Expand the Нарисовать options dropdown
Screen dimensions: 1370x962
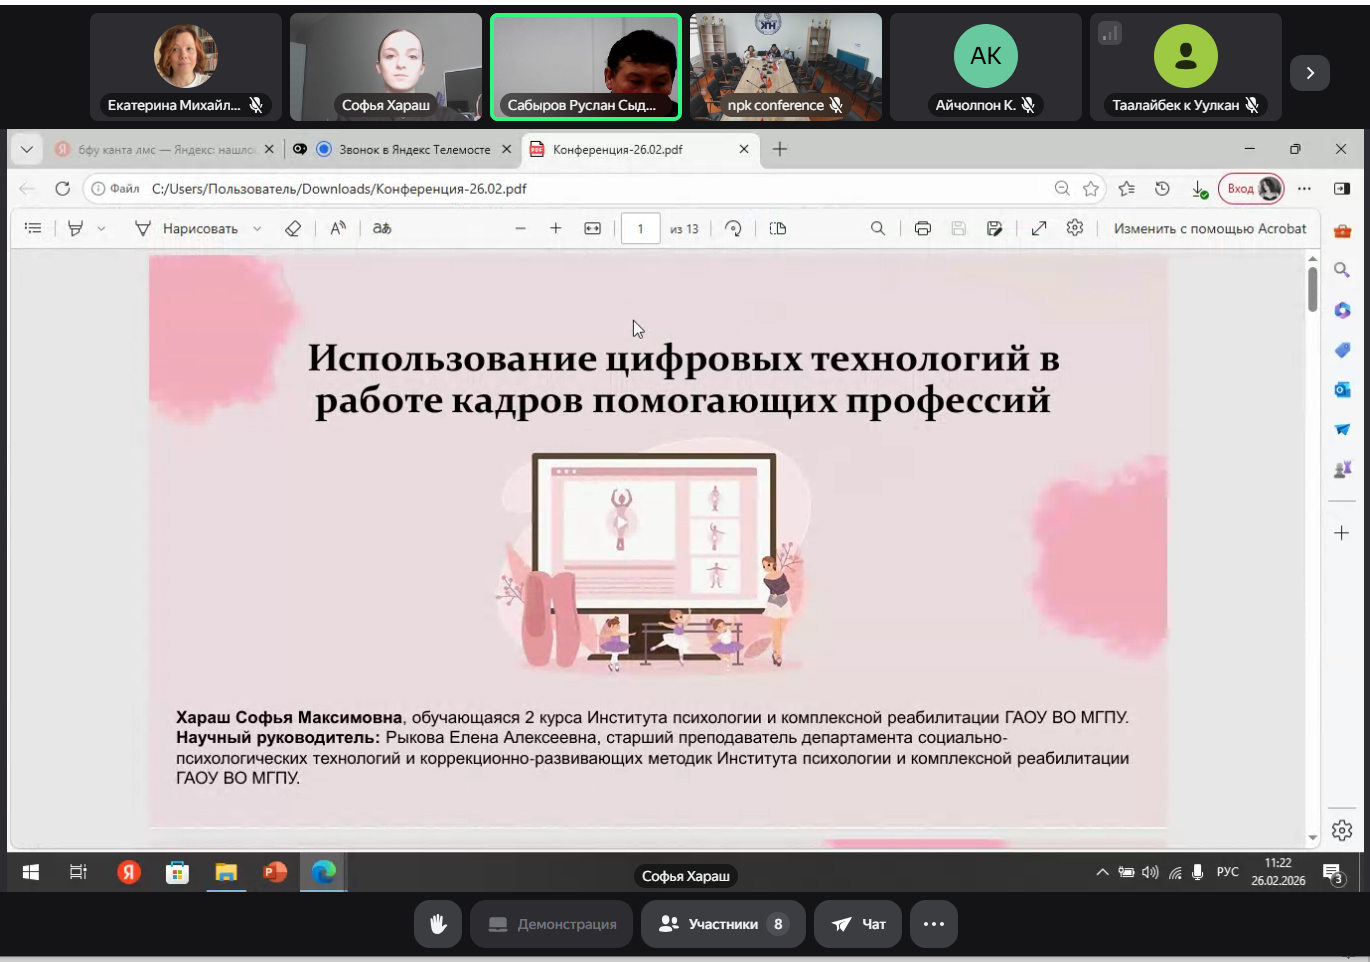point(257,229)
